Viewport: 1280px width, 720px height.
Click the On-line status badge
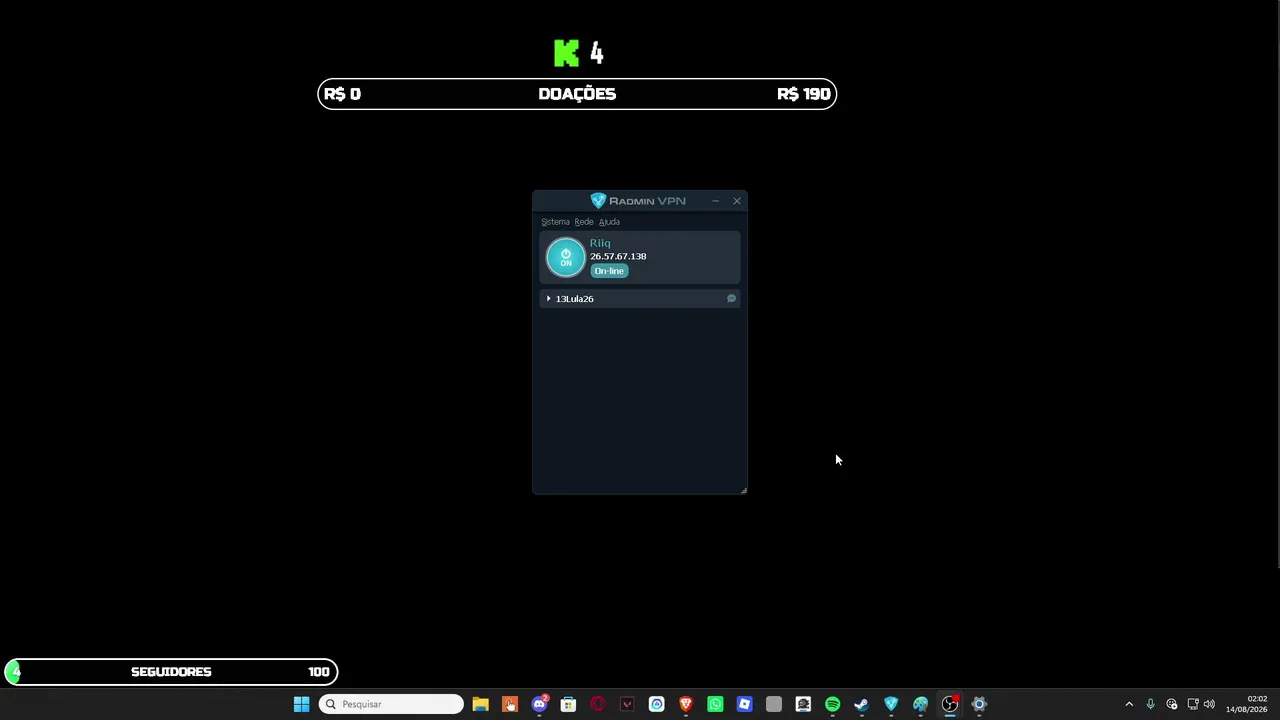[609, 271]
